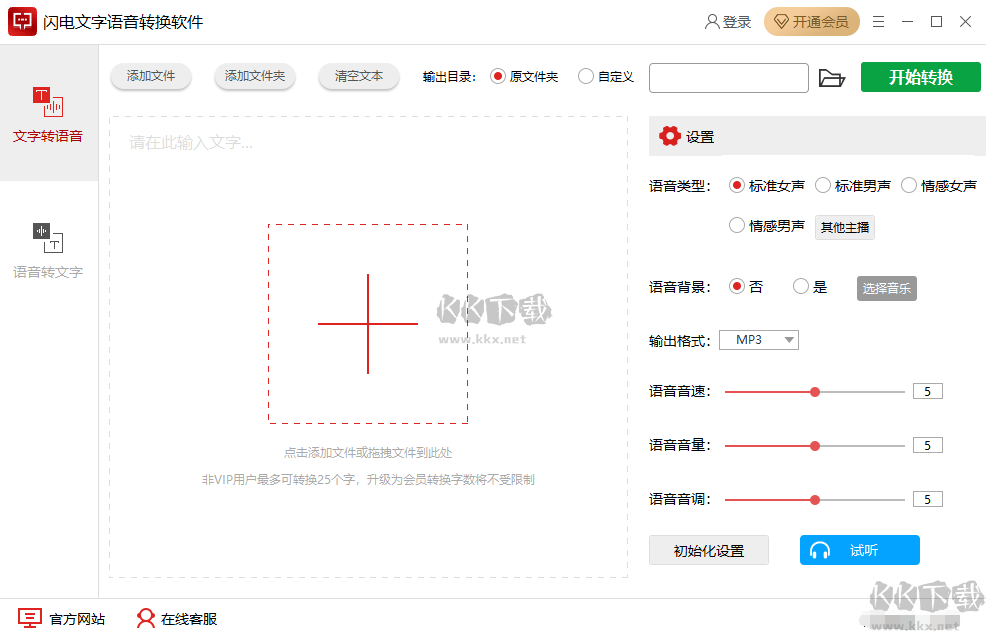Screen dimensions: 986x633
Task: Click the 试听 preview button
Action: 859,550
